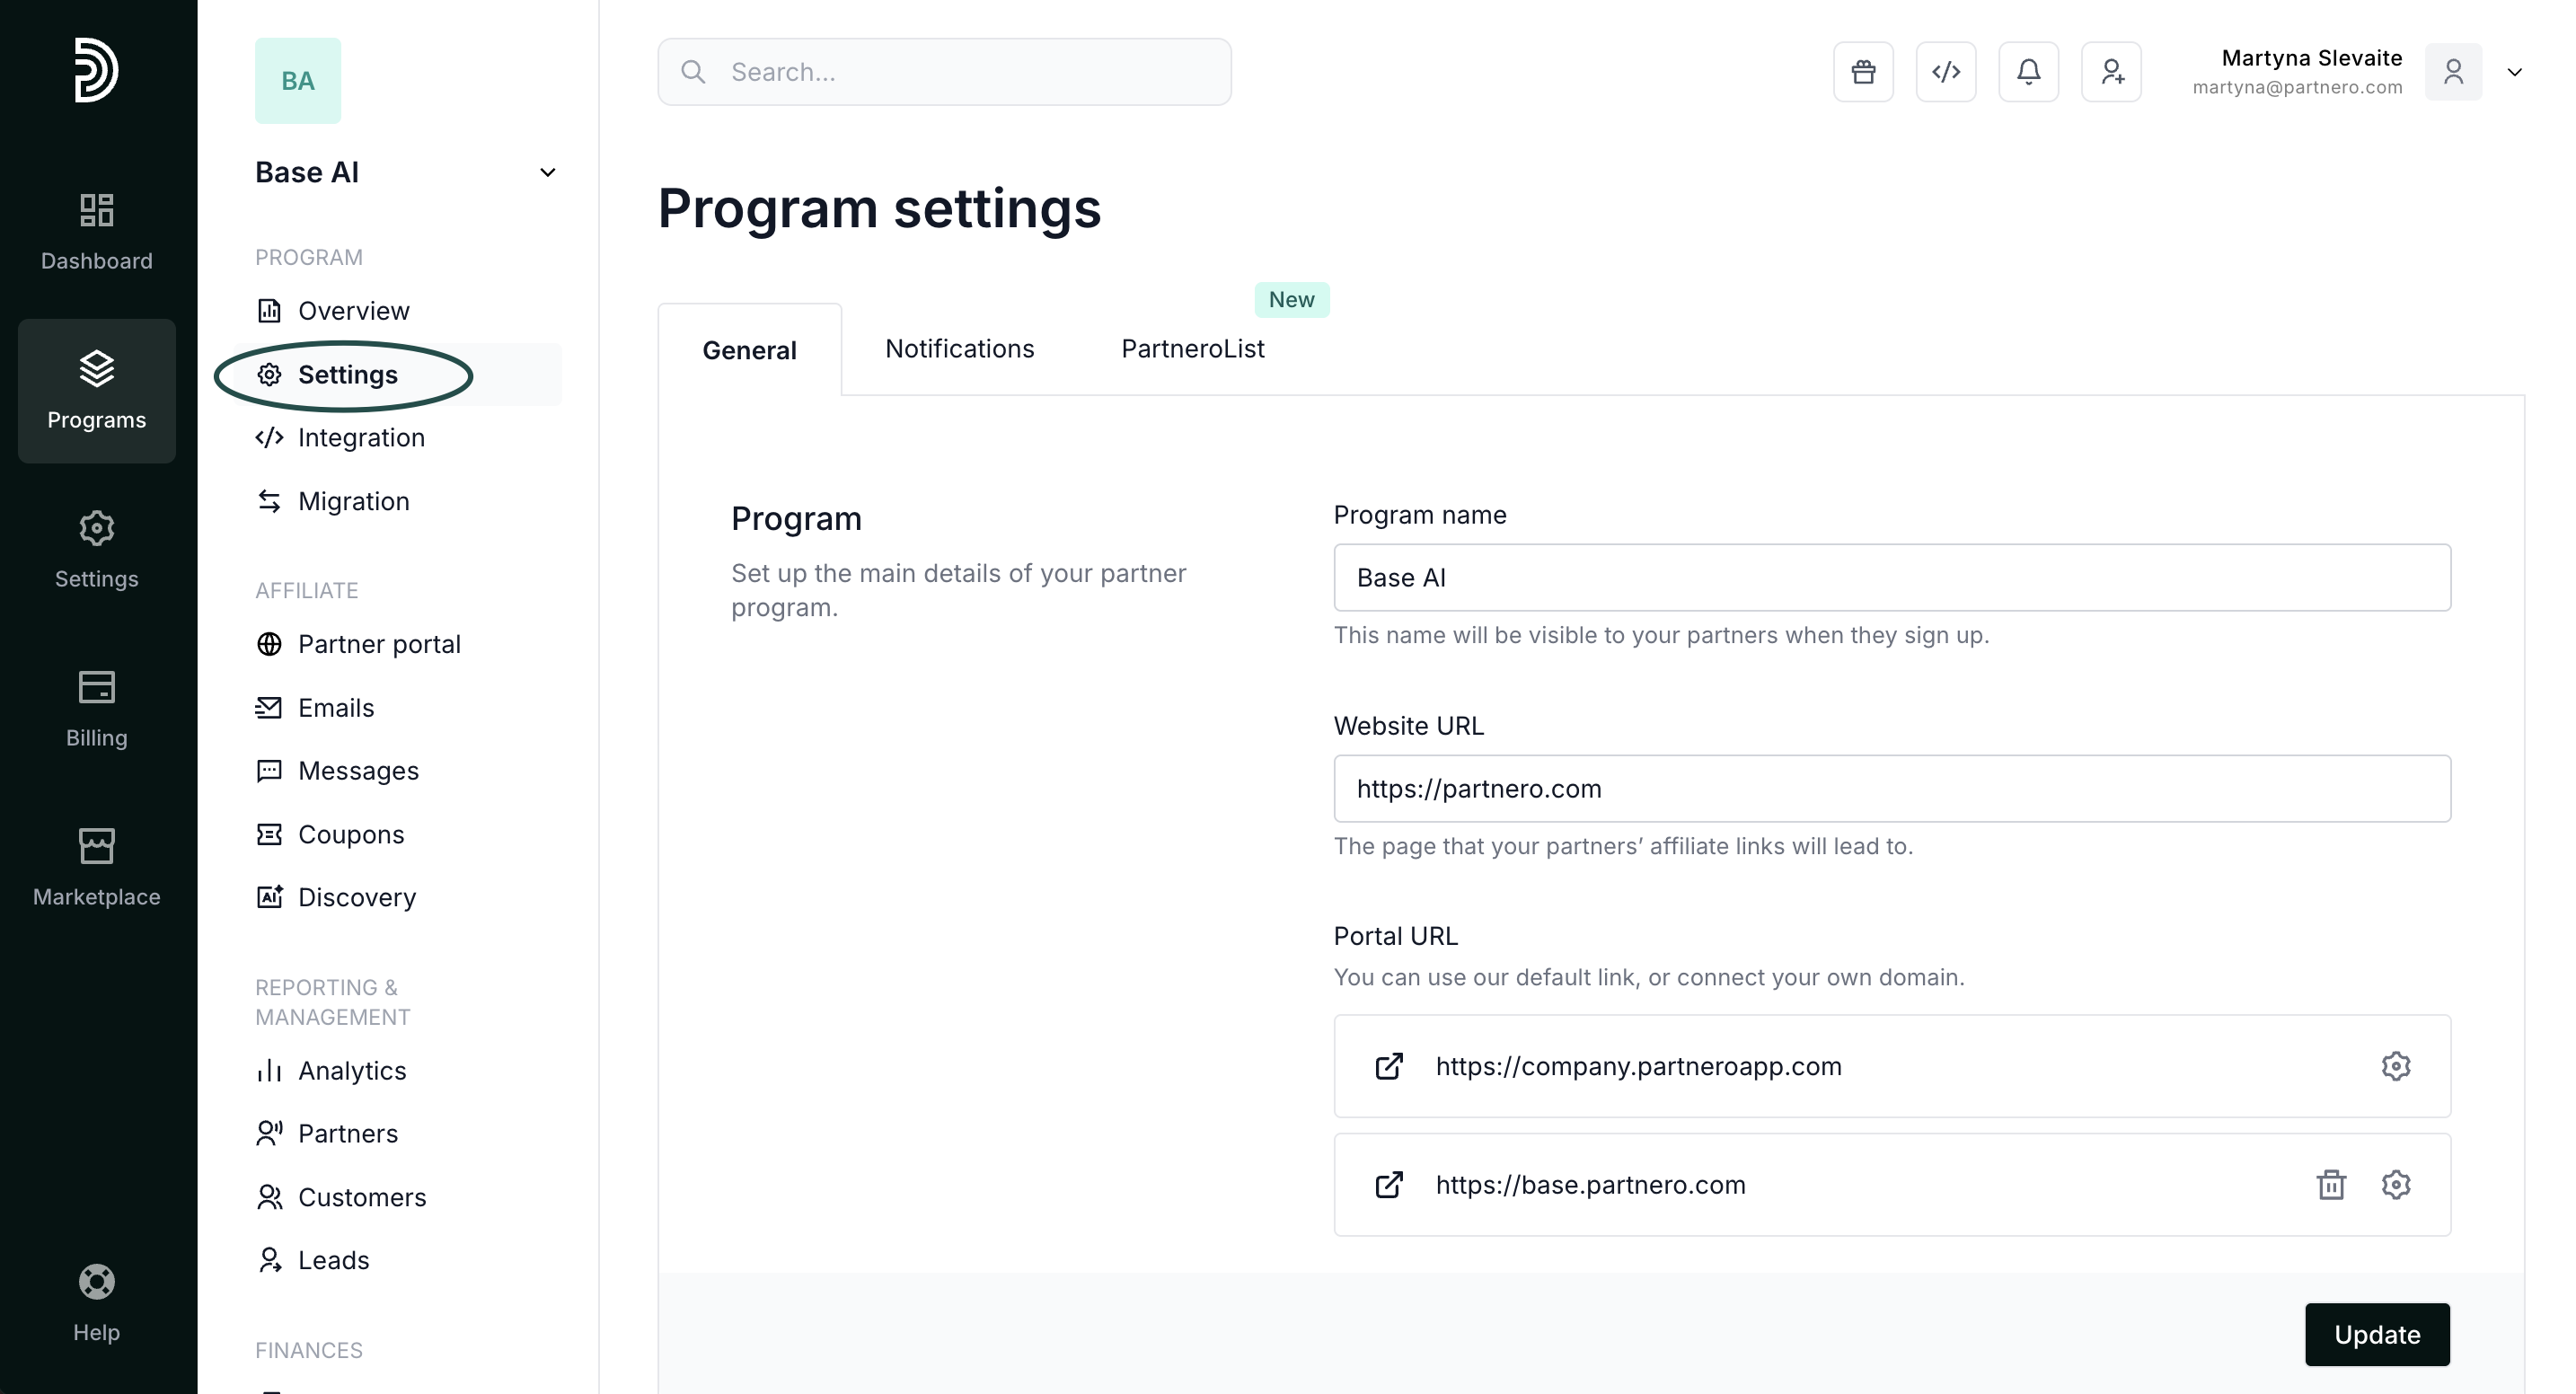Go to Marketplace in the left sidebar
This screenshot has height=1394, width=2576.
(96, 866)
